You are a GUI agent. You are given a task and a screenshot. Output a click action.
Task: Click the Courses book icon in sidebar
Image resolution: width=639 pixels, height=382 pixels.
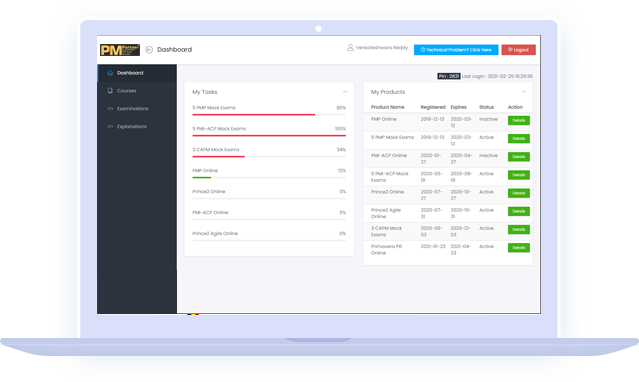110,91
